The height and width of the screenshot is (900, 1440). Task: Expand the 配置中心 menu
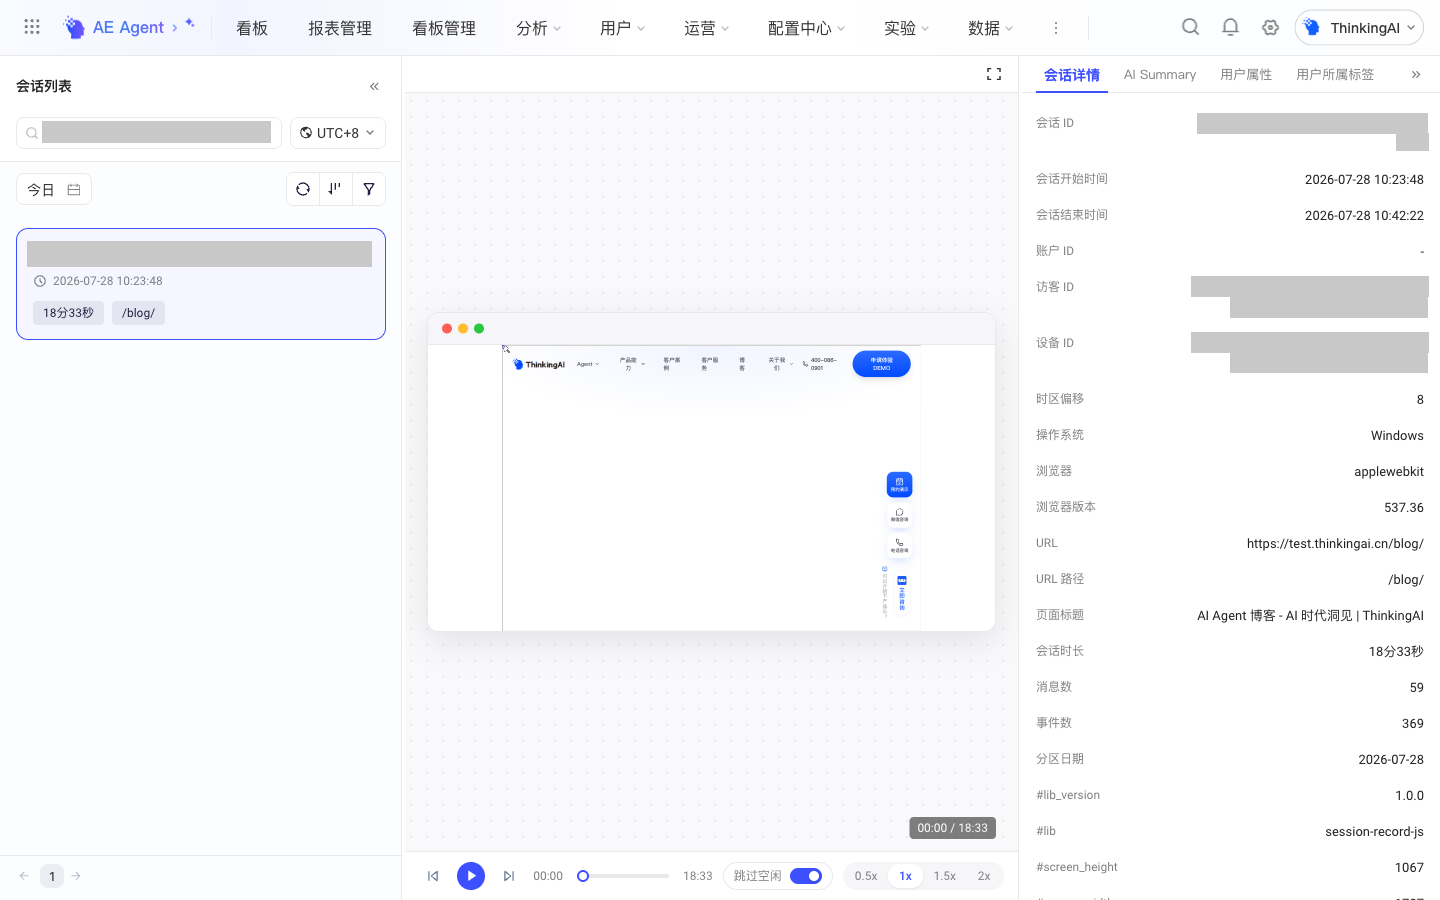[x=806, y=28]
